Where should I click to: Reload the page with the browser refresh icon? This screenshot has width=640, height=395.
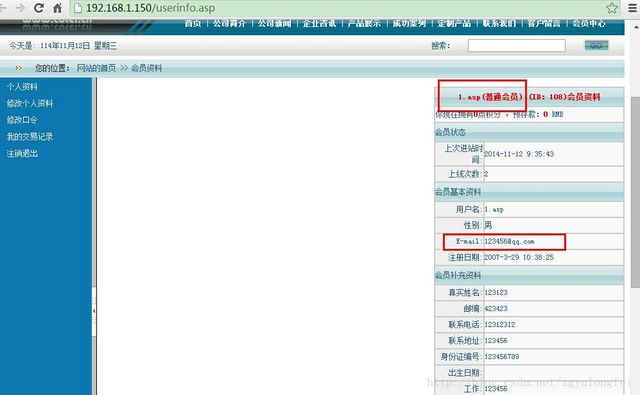39,8
